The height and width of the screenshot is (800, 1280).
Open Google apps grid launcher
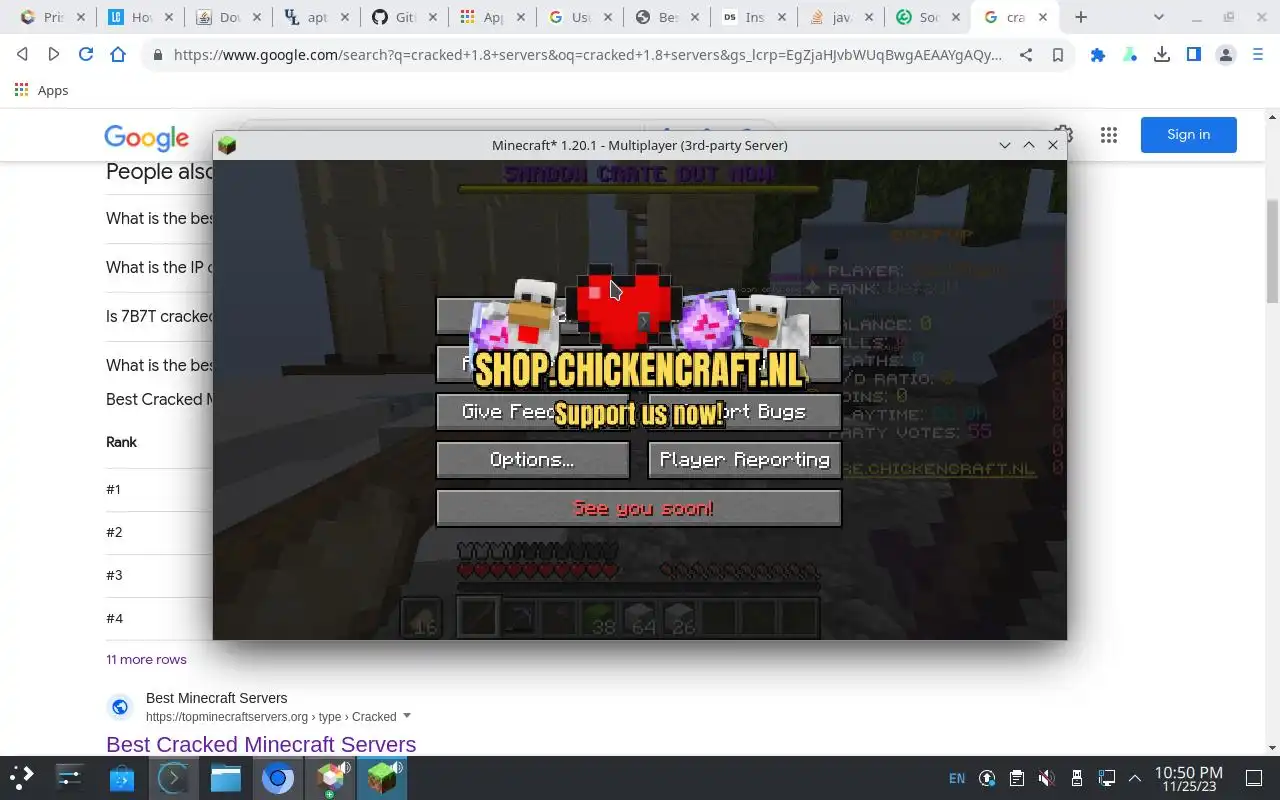1108,135
